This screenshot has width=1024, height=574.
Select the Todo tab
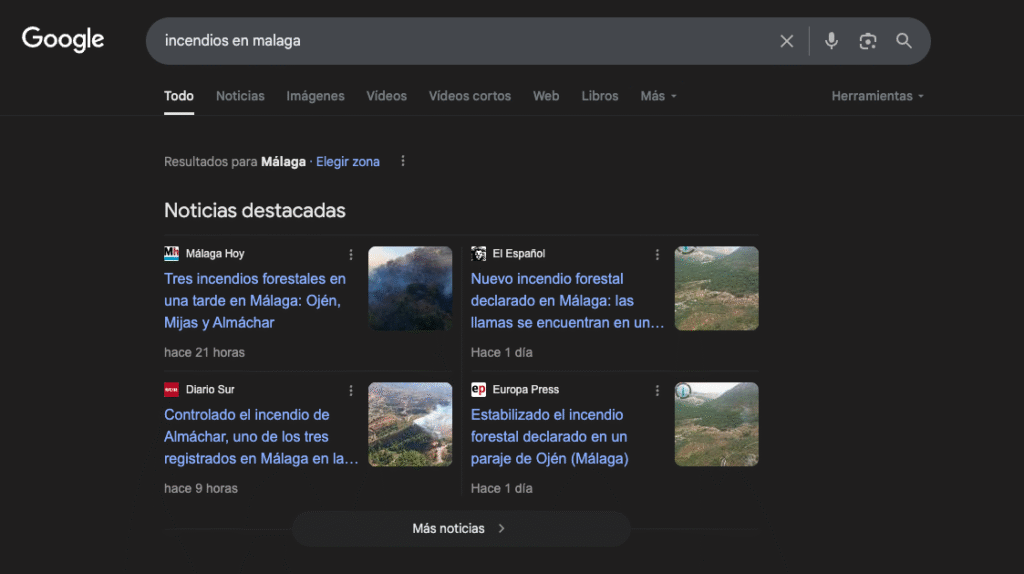coord(178,96)
